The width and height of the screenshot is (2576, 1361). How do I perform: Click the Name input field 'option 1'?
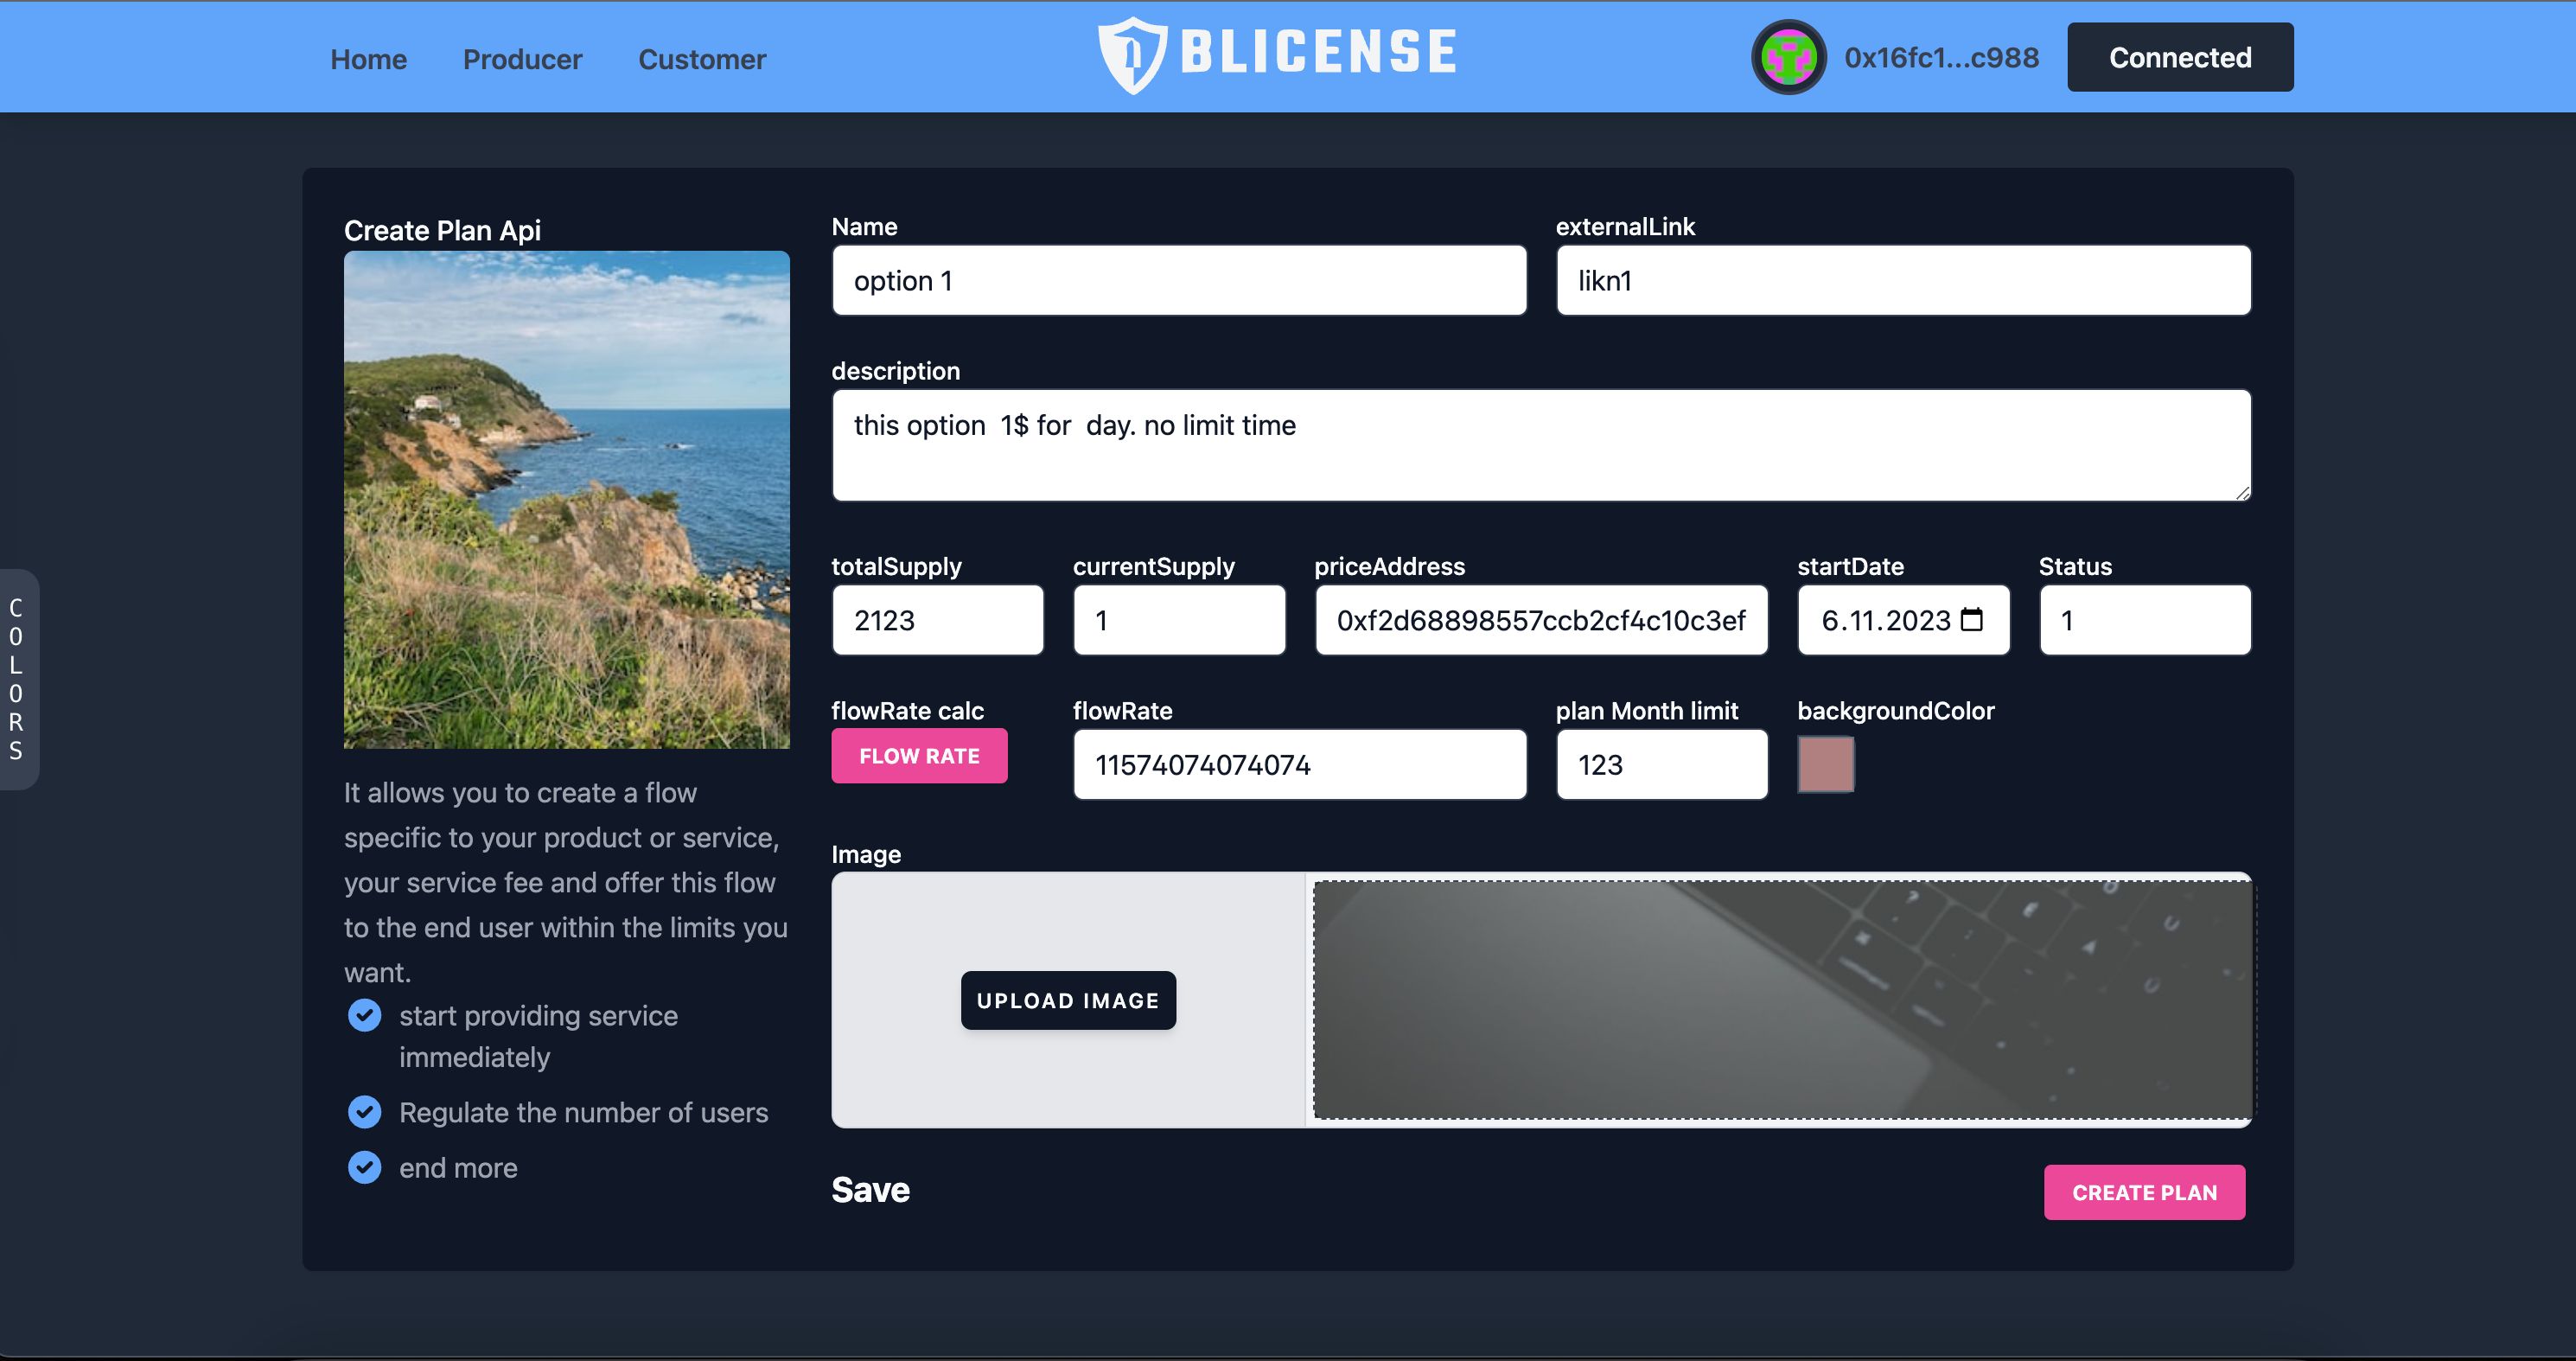1179,279
